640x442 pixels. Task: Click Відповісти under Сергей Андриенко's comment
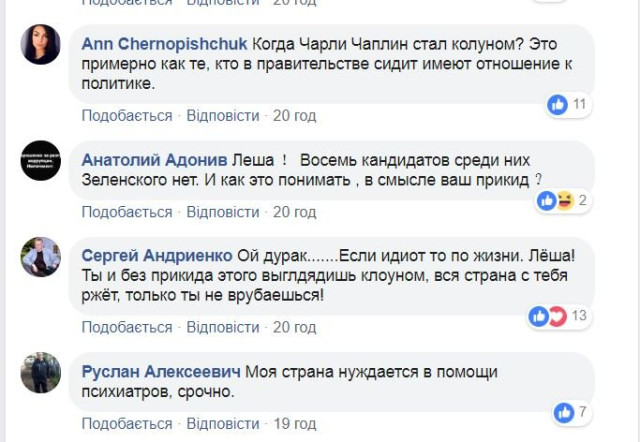click(x=223, y=327)
